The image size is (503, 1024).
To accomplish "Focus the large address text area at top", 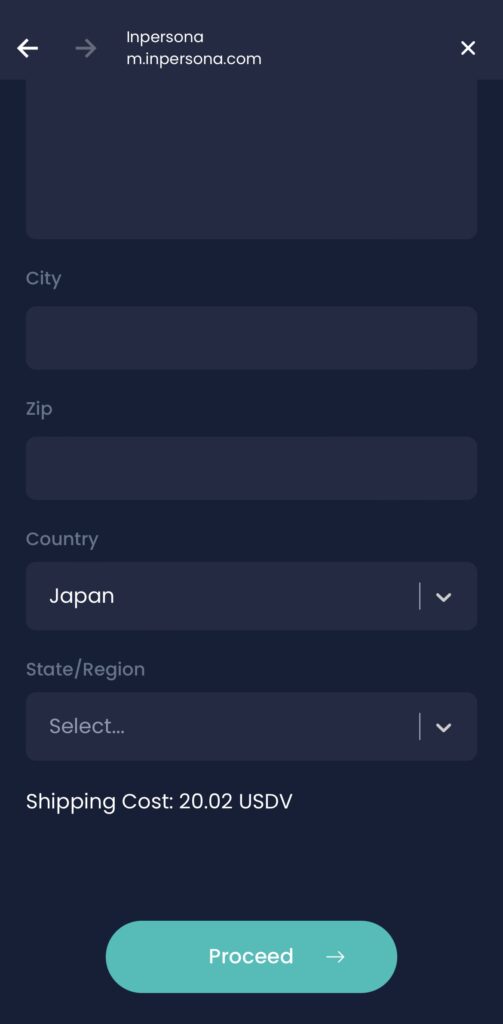I will tap(252, 159).
